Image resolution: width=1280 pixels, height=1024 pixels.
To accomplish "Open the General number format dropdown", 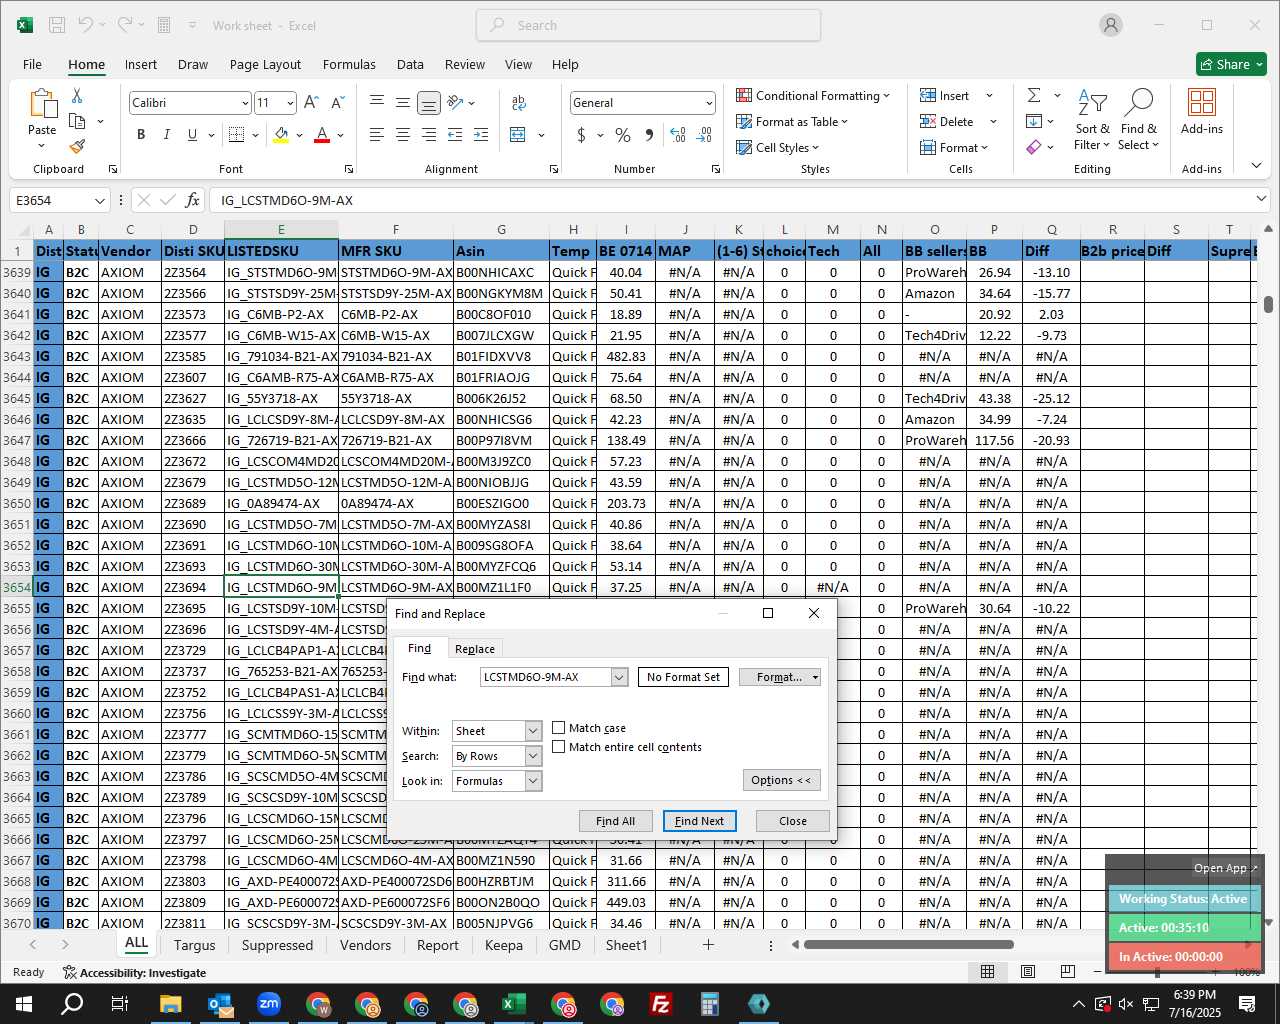I will pos(708,102).
